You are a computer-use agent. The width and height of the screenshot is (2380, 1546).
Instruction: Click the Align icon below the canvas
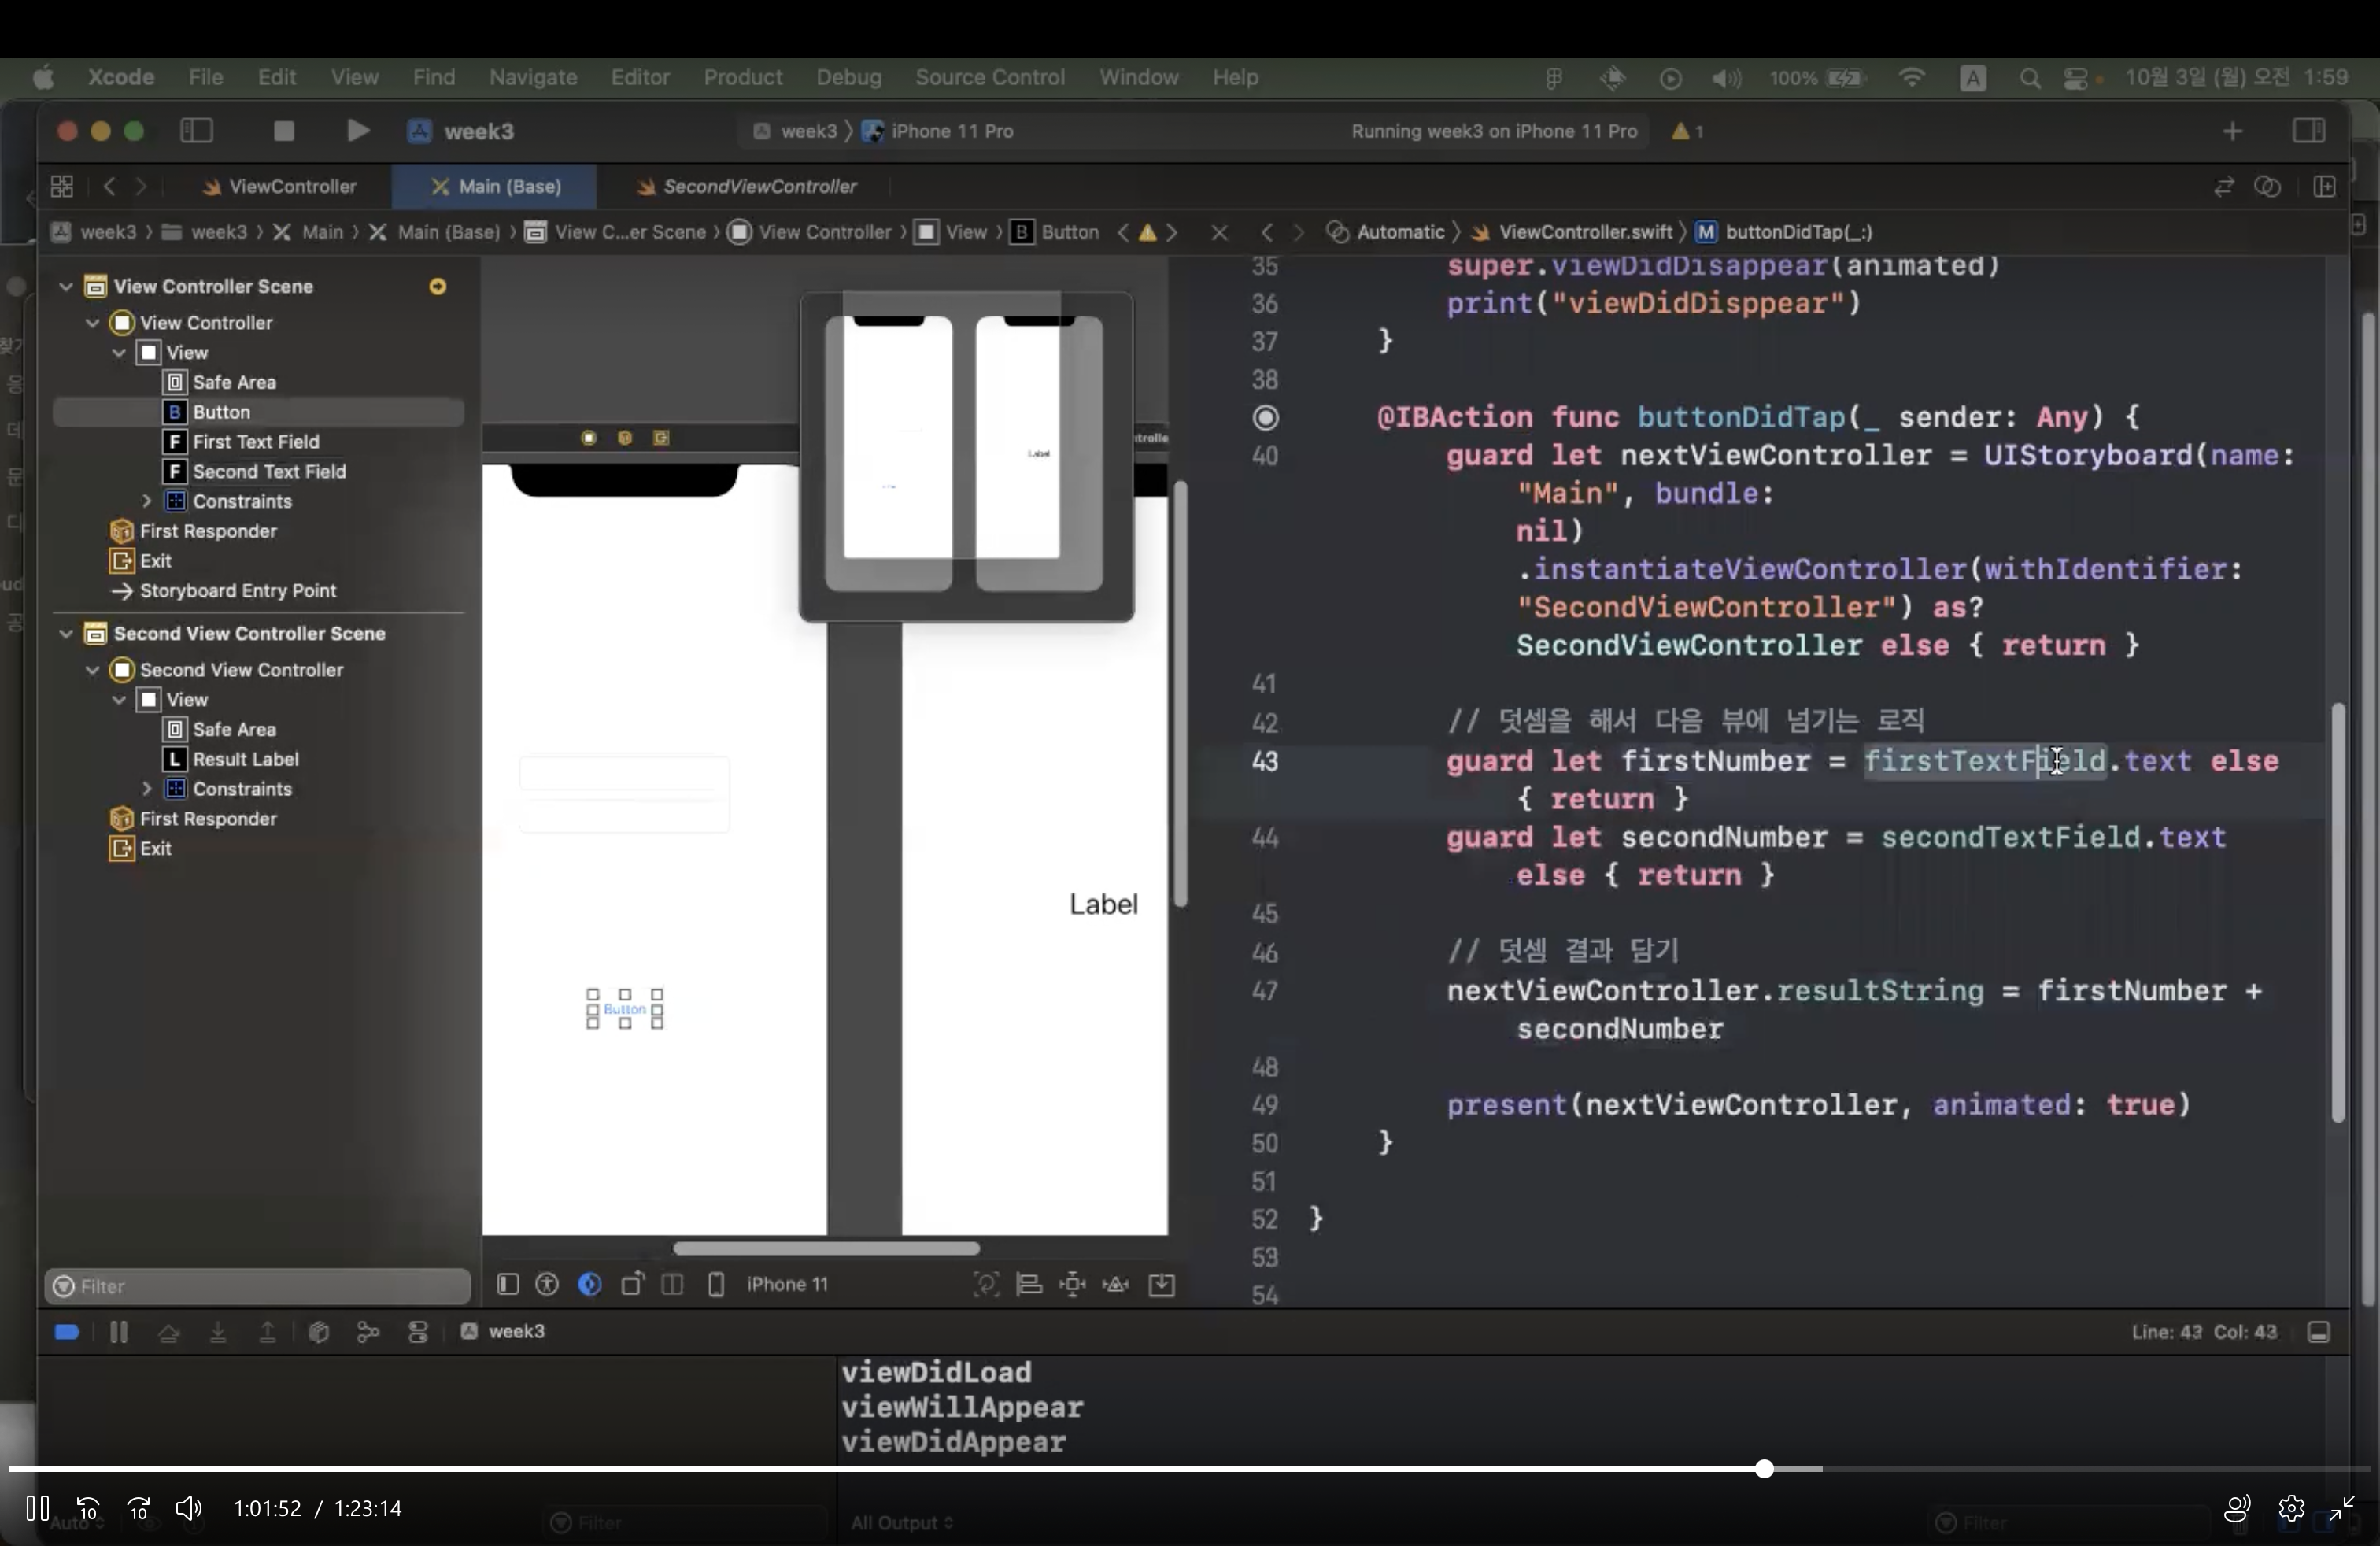coord(1029,1284)
